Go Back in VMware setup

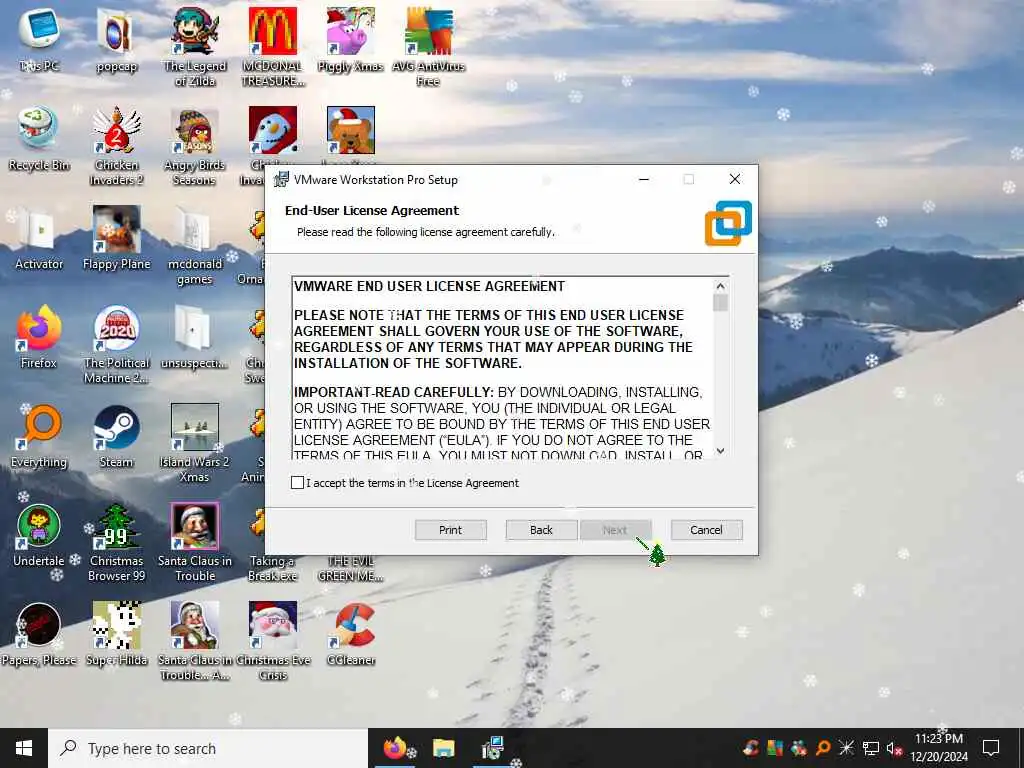pyautogui.click(x=541, y=530)
